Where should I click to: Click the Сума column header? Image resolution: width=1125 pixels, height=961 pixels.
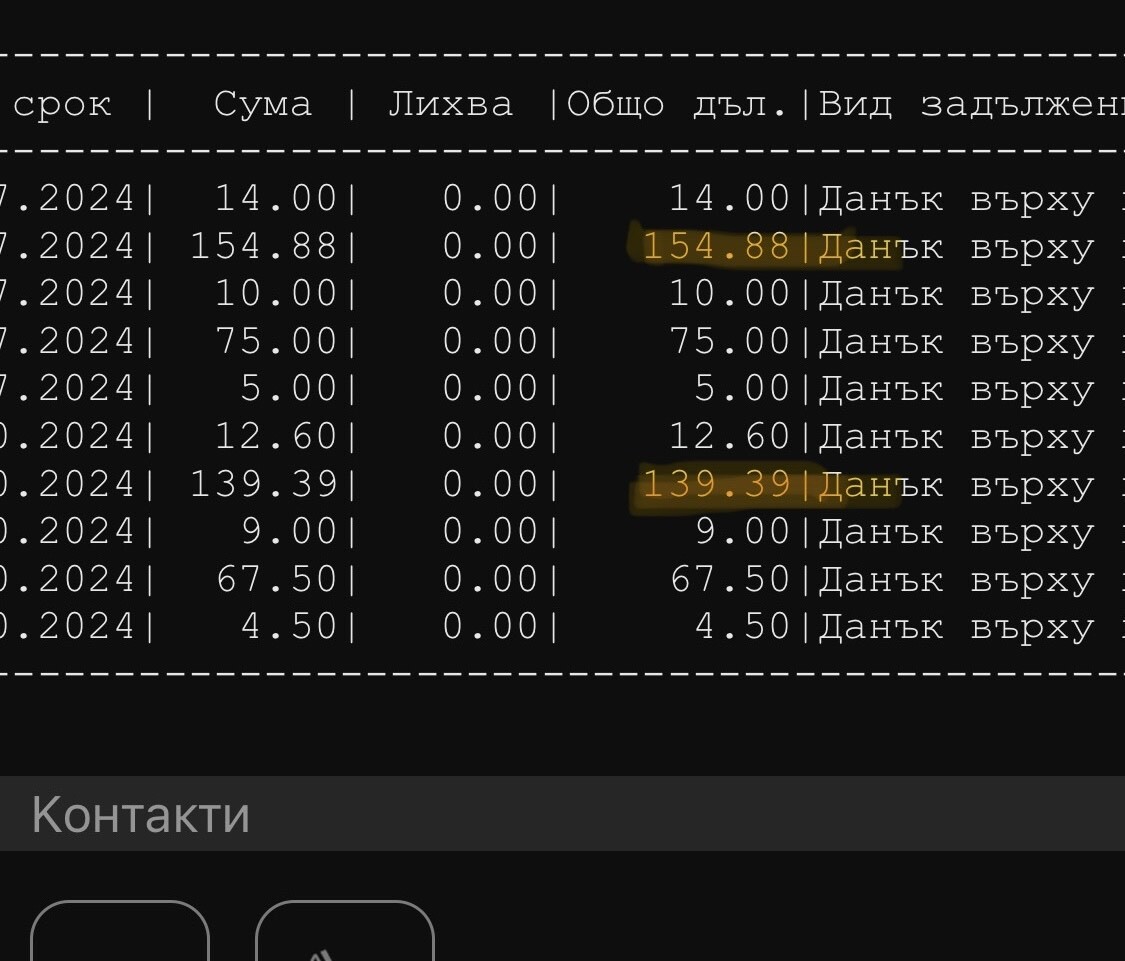tap(263, 105)
